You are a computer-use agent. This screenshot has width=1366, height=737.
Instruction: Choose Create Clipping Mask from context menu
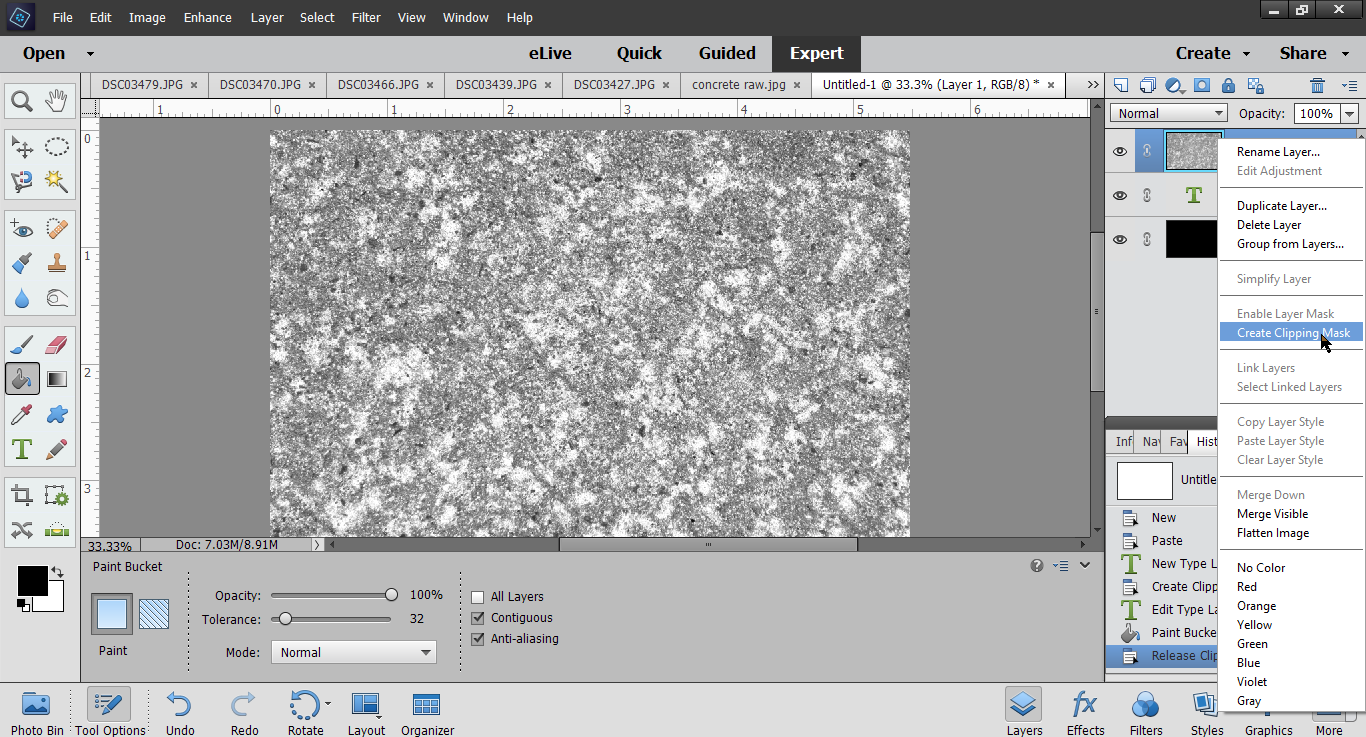click(1292, 333)
